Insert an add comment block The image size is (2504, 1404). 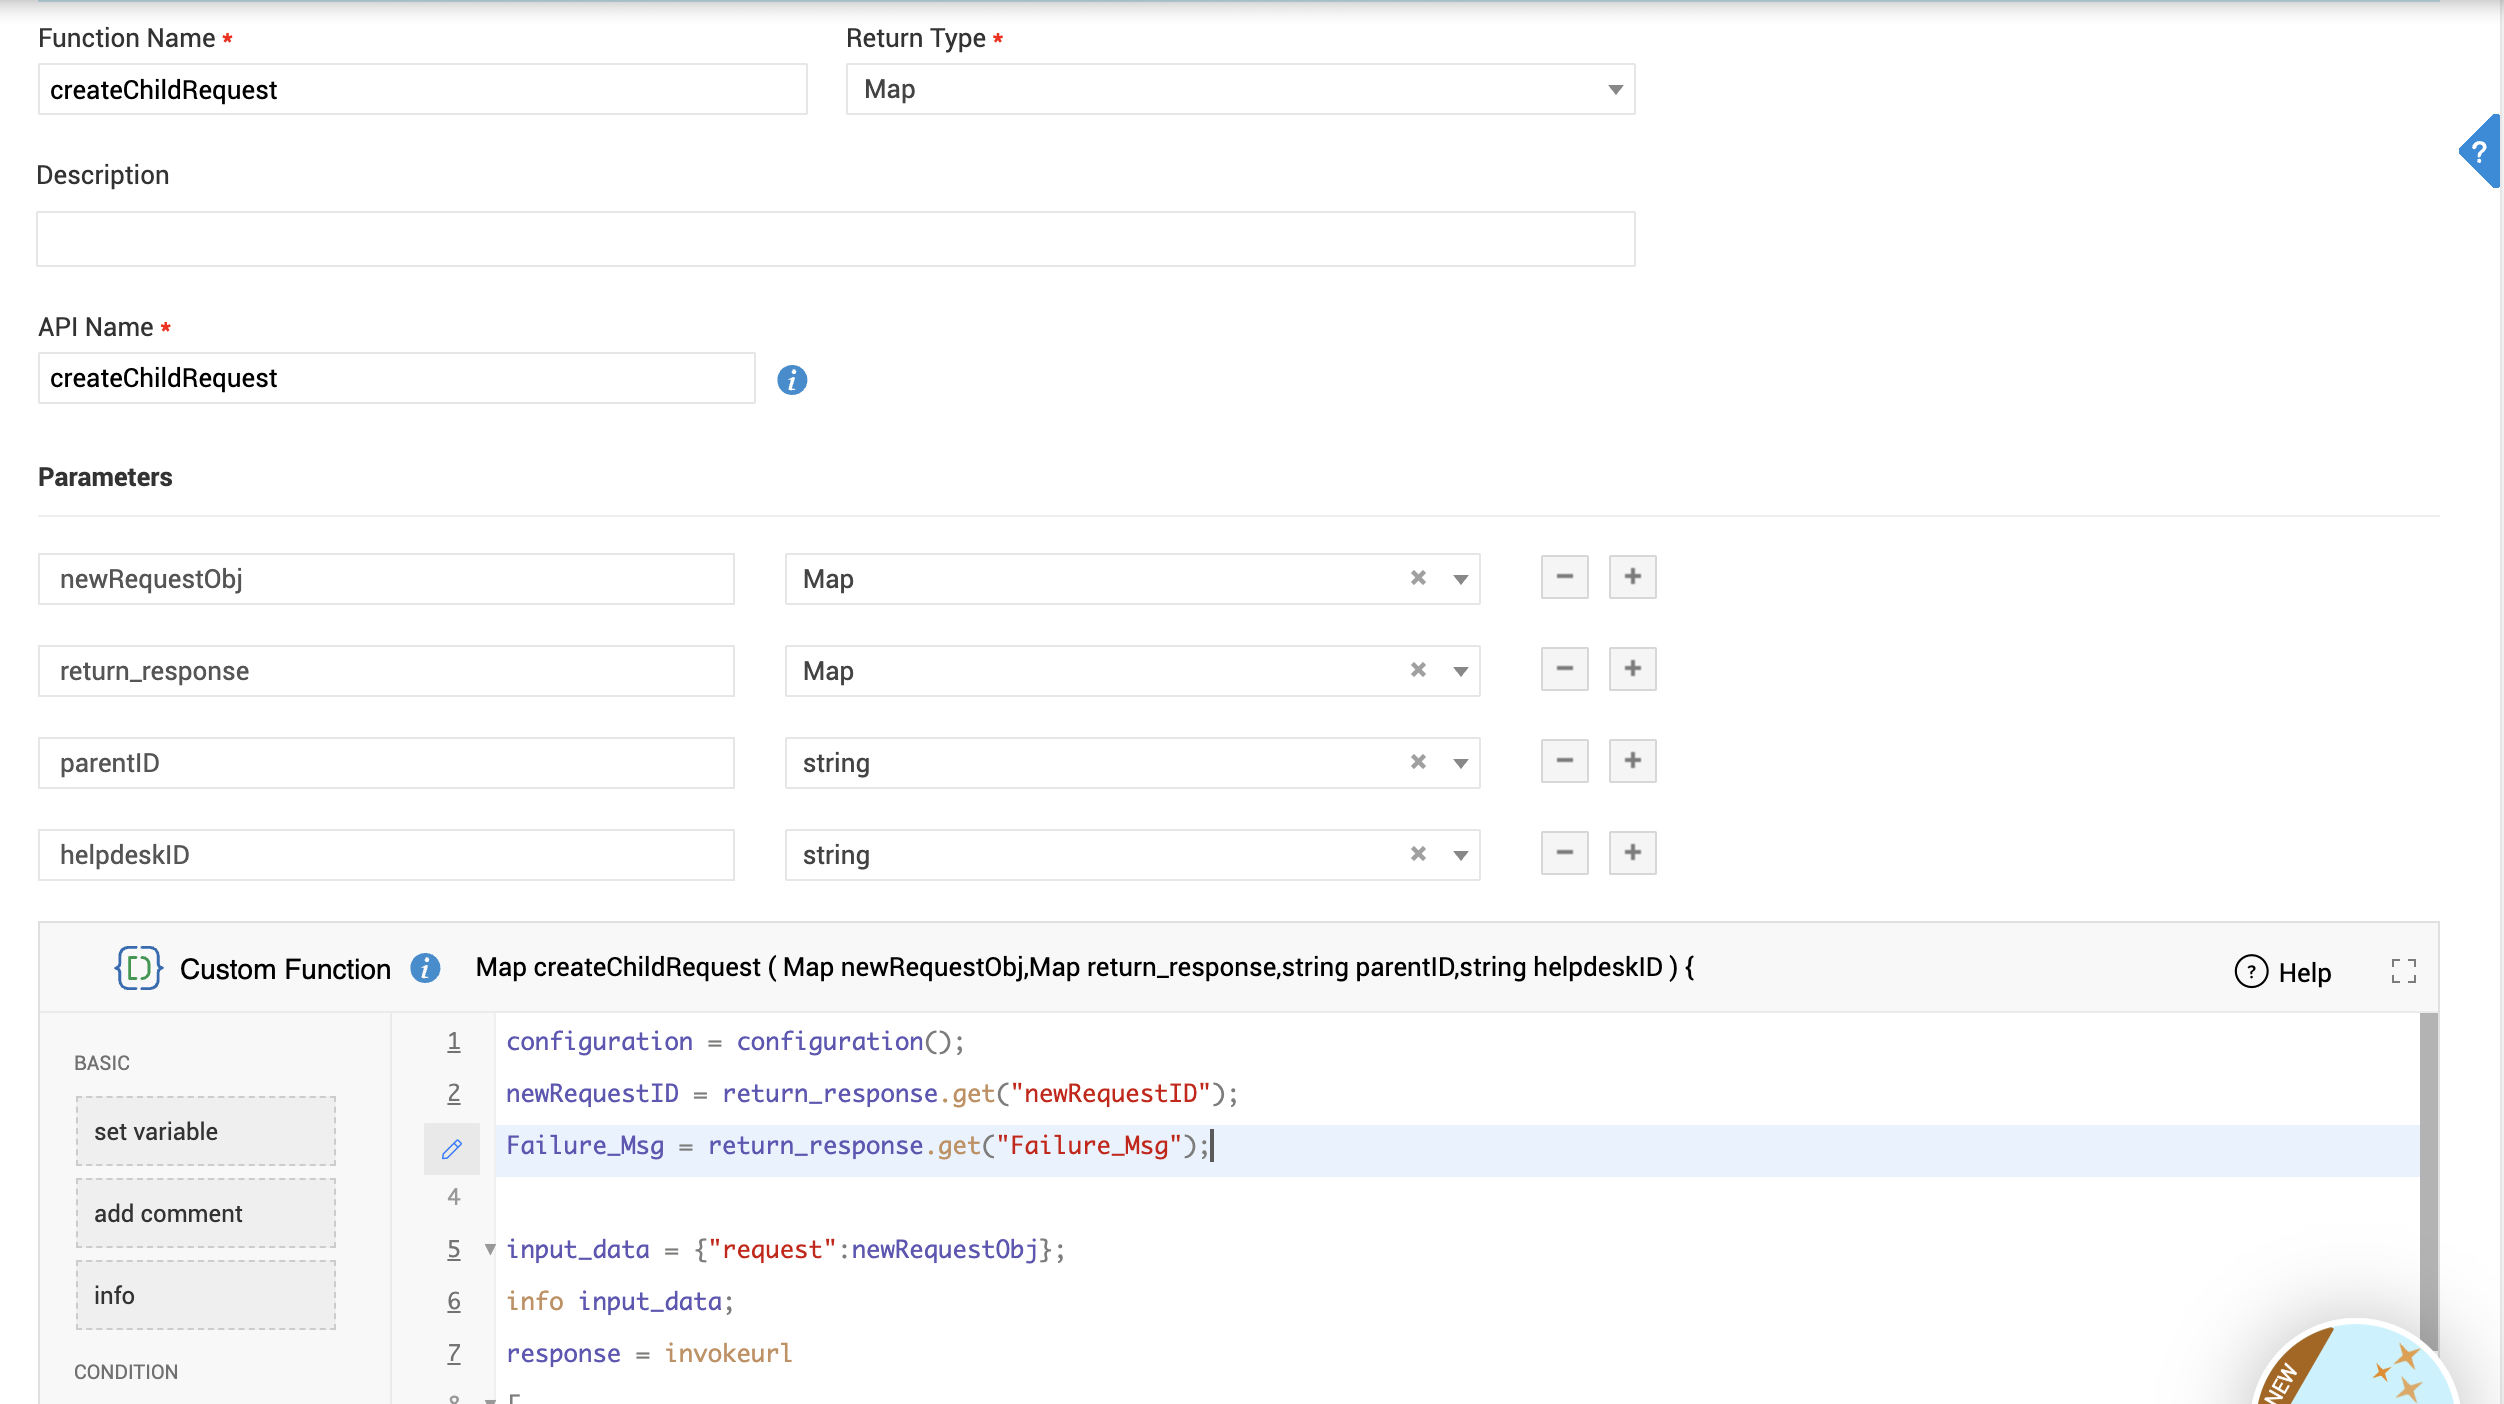(x=206, y=1213)
